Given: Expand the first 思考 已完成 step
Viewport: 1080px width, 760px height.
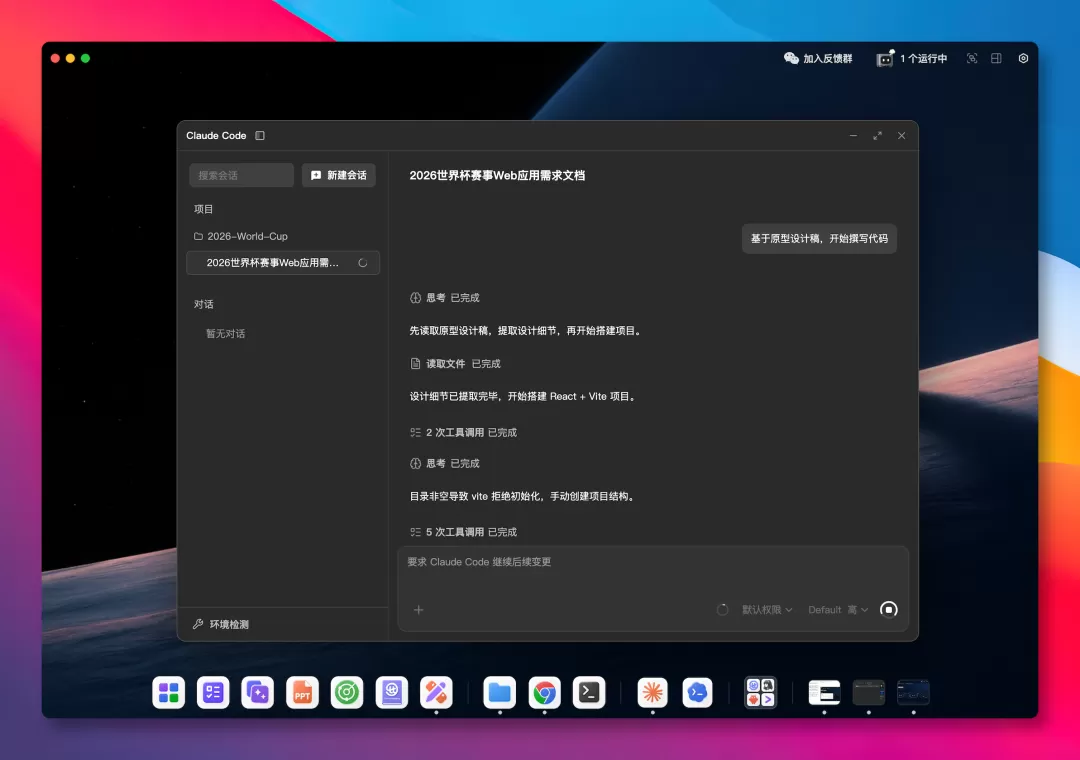Looking at the screenshot, I should (445, 298).
